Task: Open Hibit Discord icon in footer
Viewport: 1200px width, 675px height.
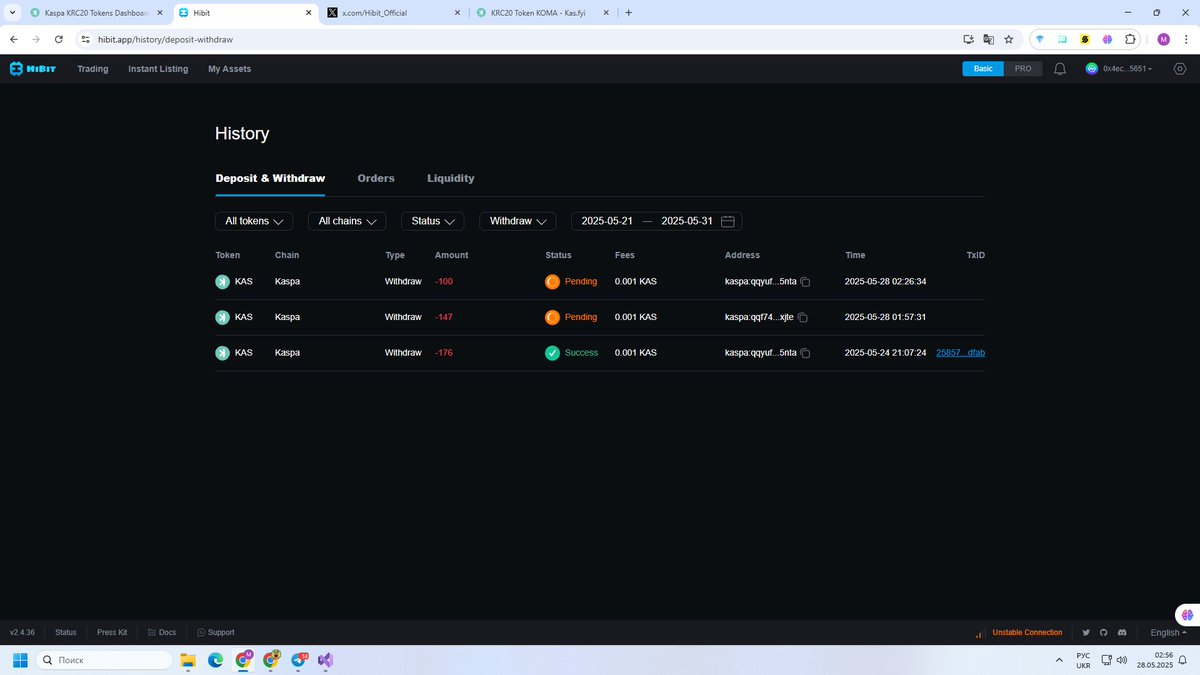Action: [1123, 633]
